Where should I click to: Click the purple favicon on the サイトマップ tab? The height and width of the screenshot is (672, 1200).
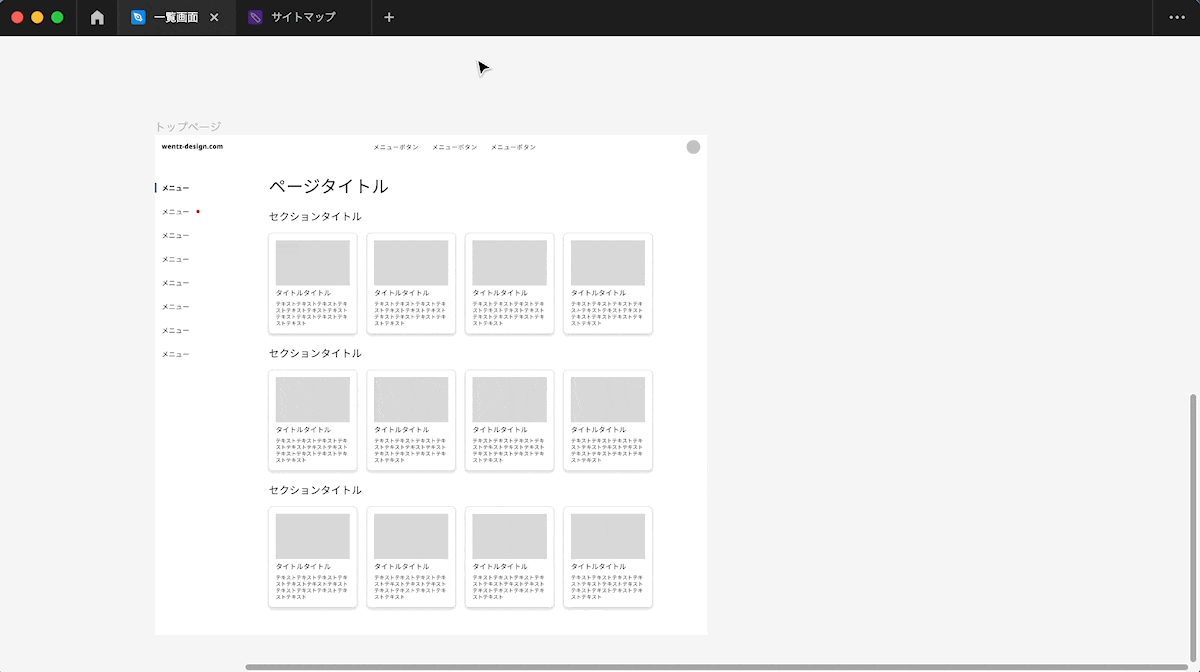pos(256,17)
